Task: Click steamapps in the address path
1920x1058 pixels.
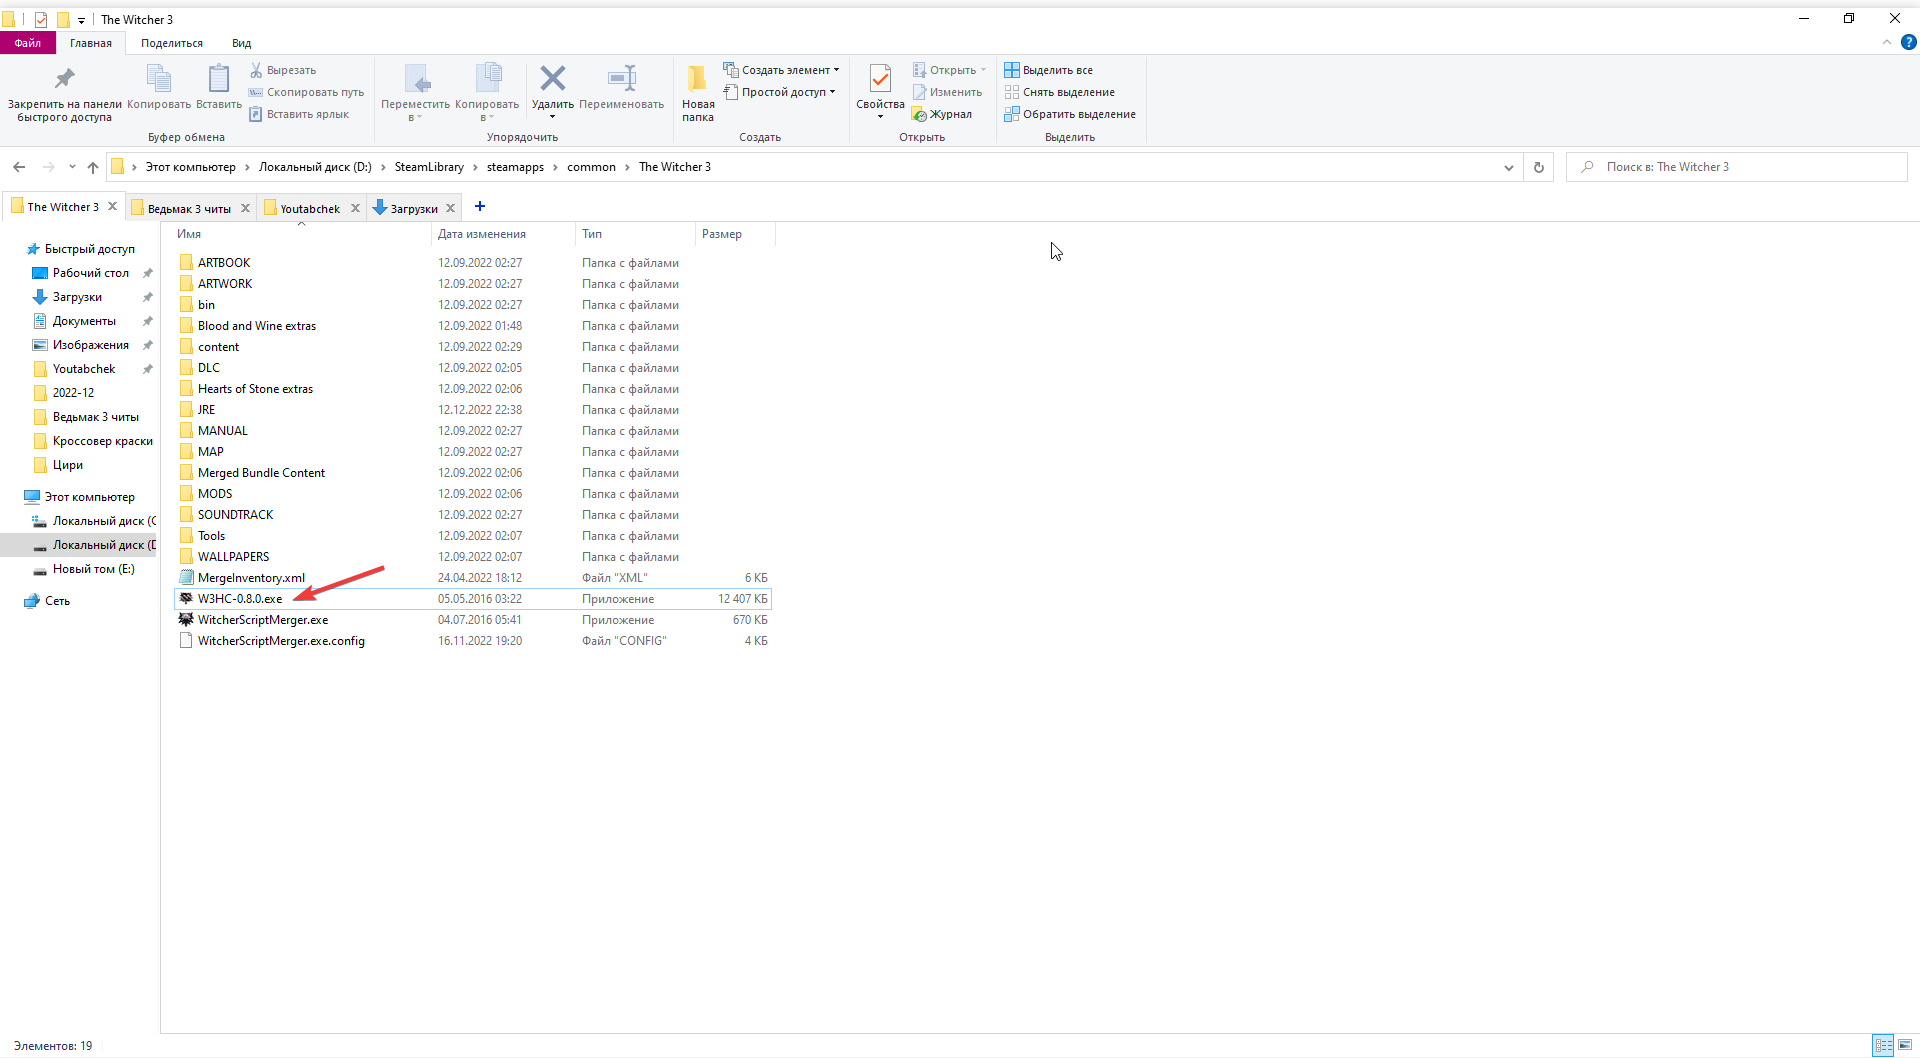Action: [515, 167]
